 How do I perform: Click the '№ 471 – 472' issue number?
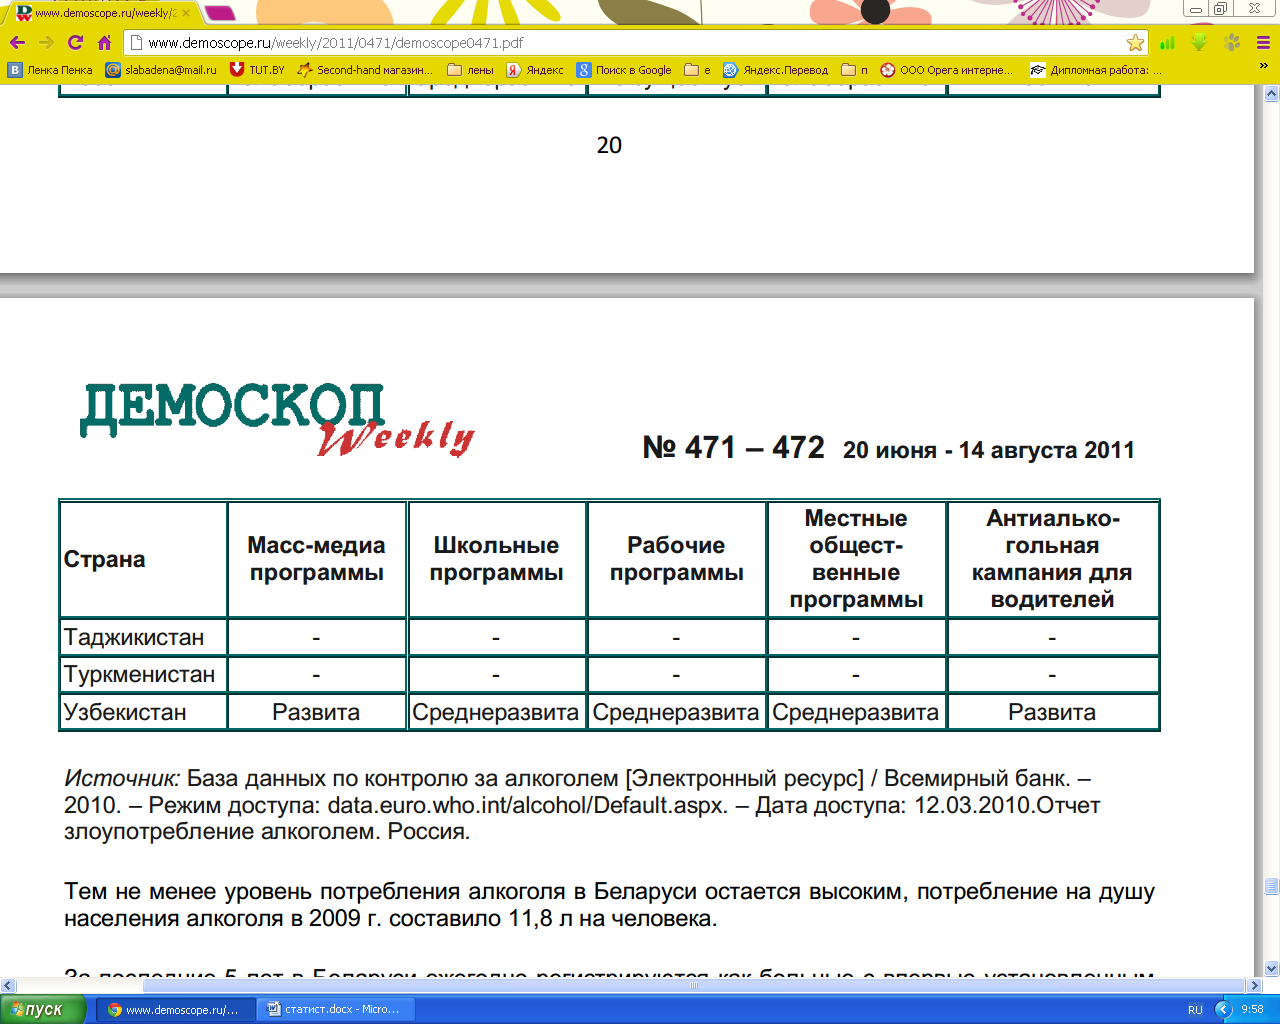[733, 447]
